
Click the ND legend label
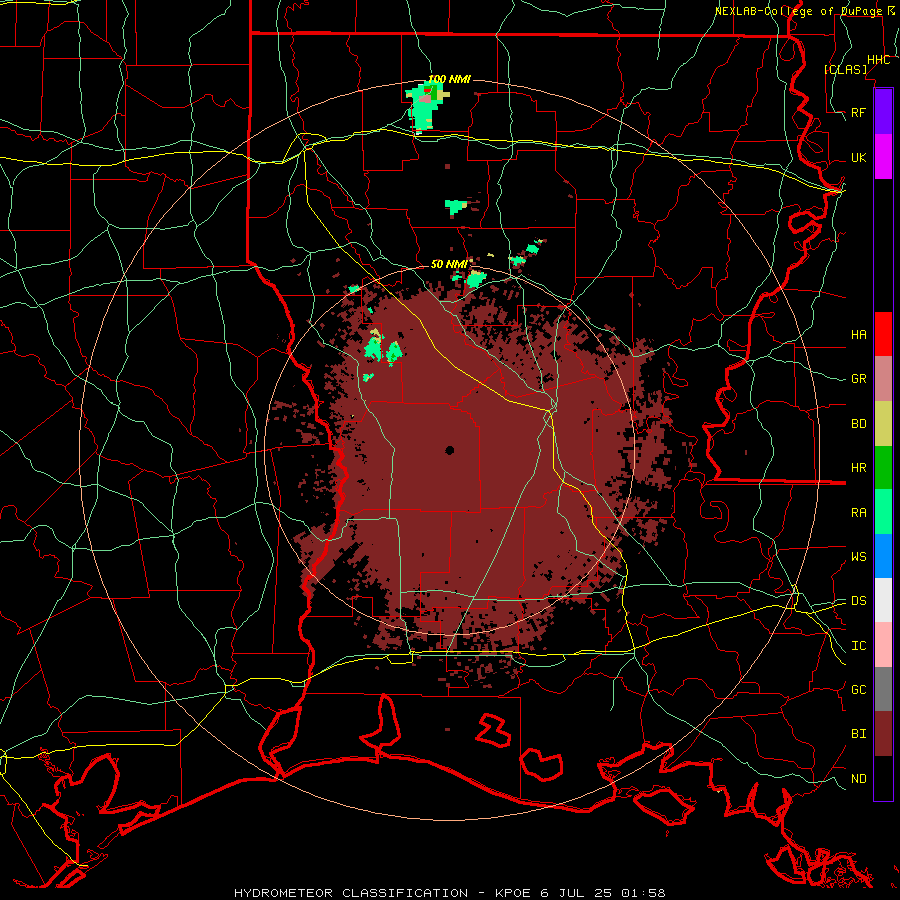[x=858, y=779]
